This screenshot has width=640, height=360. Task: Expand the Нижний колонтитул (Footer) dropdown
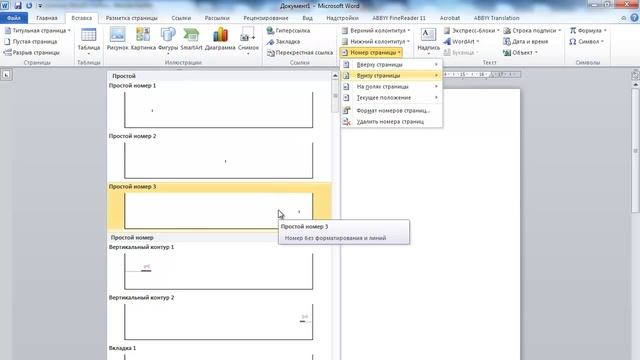[408, 42]
